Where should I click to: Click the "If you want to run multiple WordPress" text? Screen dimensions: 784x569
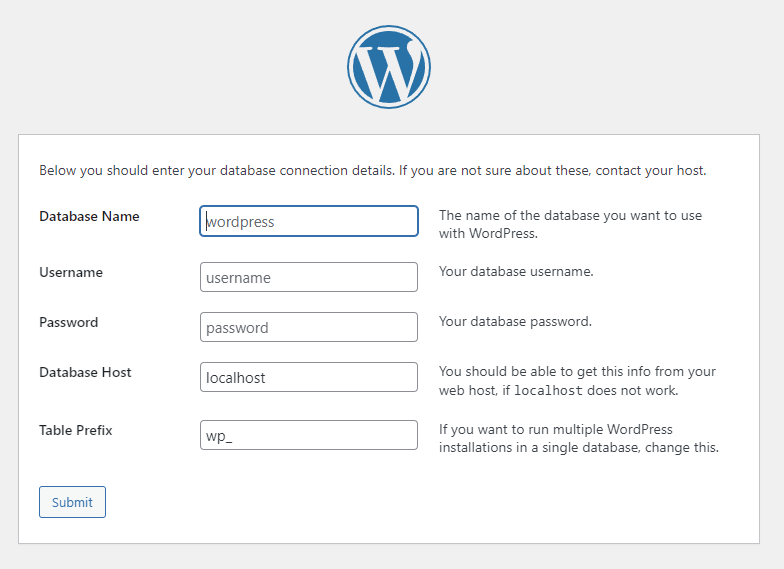579,438
